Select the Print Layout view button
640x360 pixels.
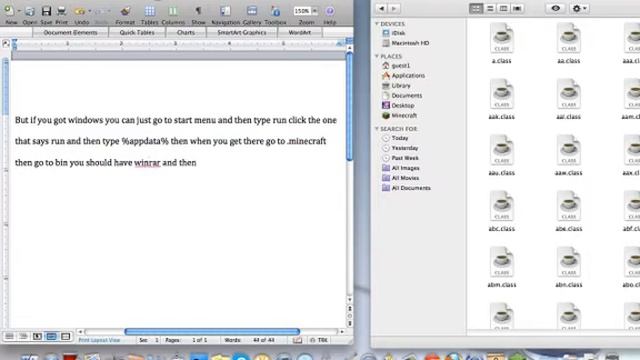[x=51, y=336]
